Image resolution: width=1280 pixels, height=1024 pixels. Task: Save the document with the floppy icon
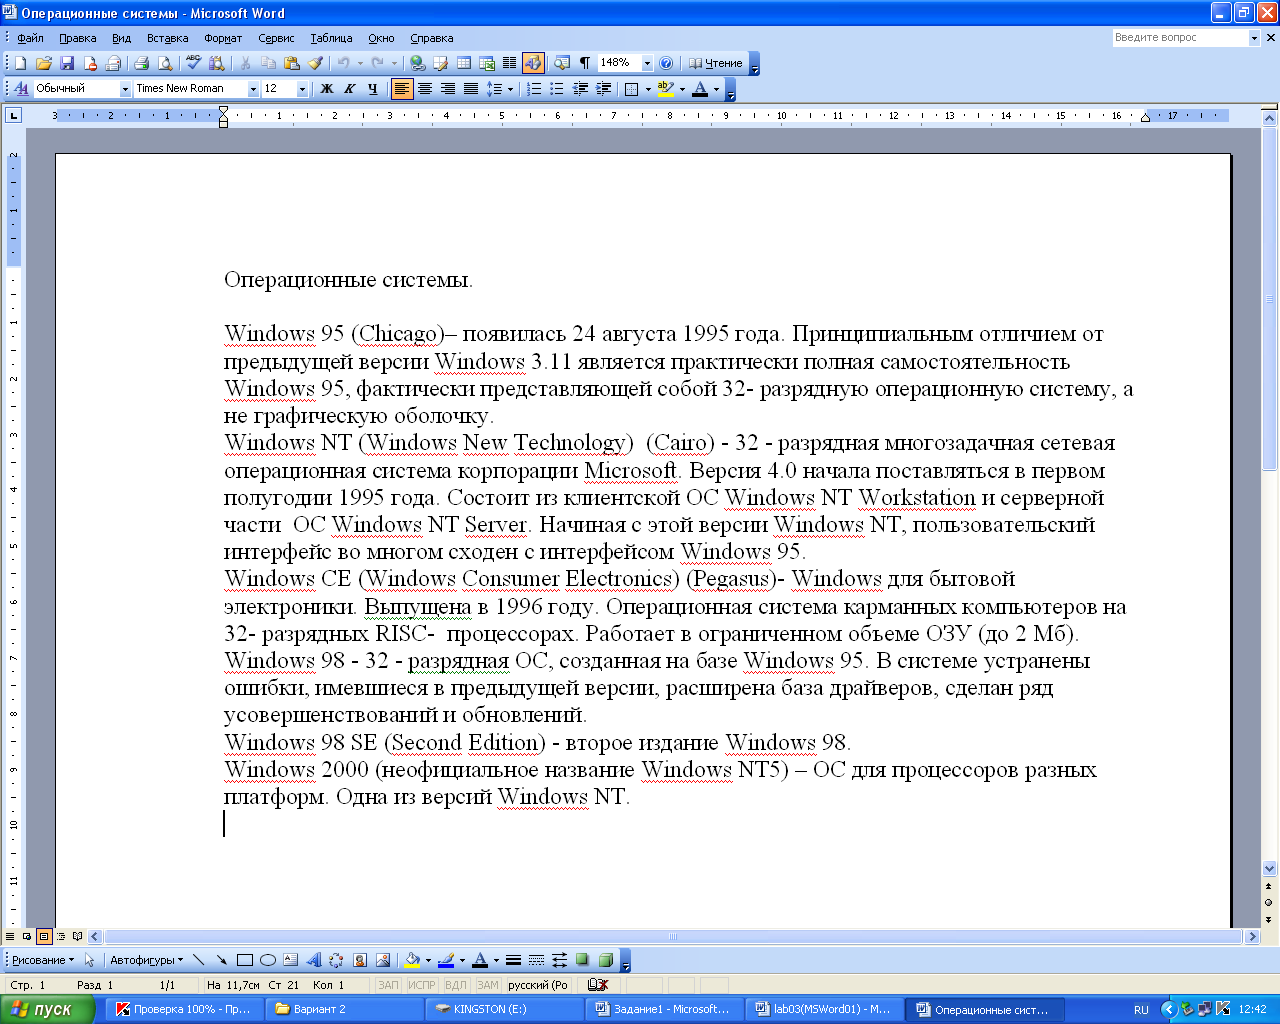click(67, 63)
